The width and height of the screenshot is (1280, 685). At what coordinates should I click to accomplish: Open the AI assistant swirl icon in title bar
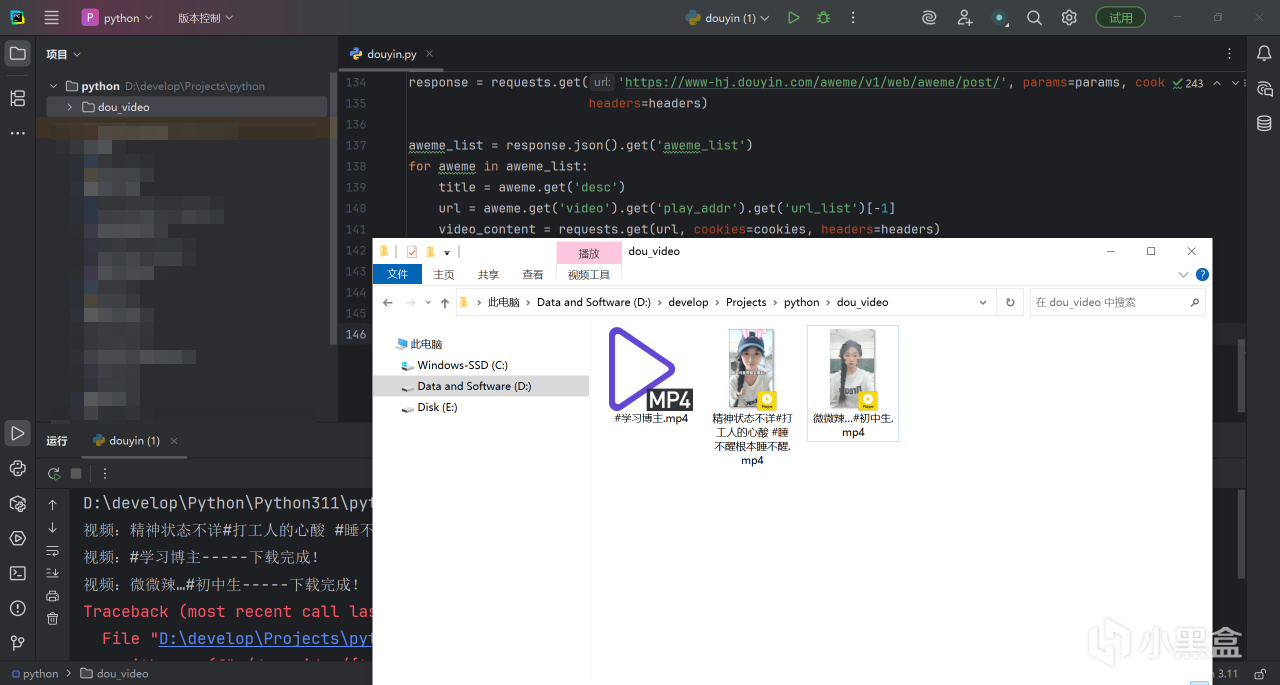click(929, 18)
